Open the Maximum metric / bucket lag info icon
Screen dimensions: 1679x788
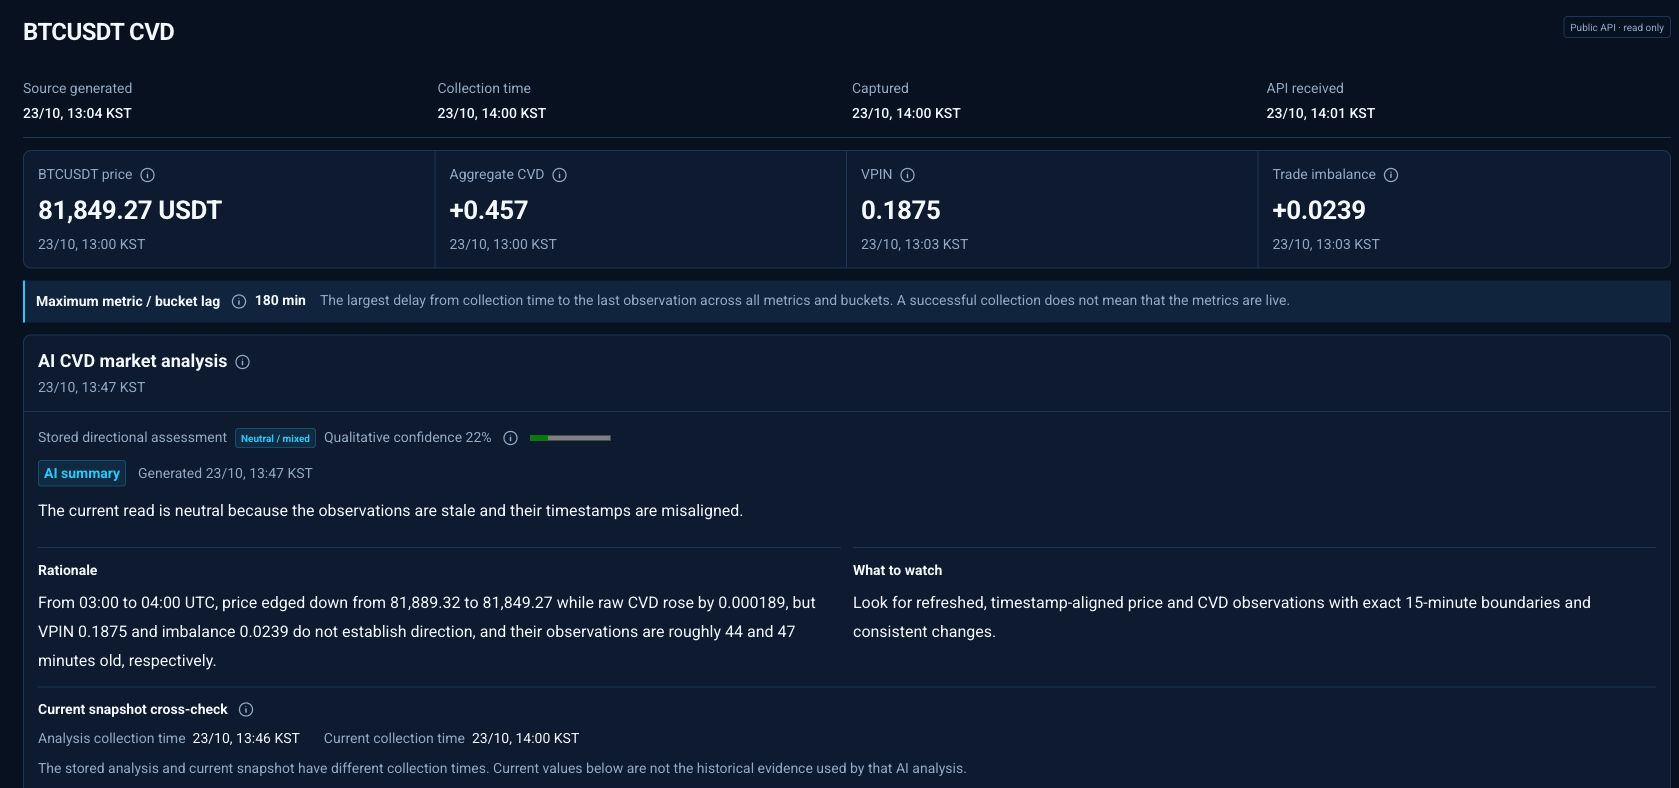click(239, 301)
